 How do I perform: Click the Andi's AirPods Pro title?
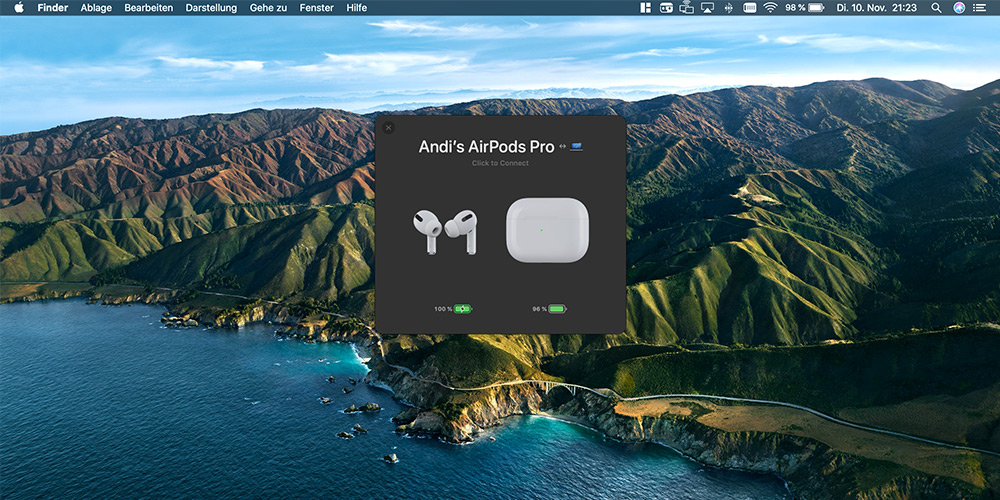(x=486, y=147)
